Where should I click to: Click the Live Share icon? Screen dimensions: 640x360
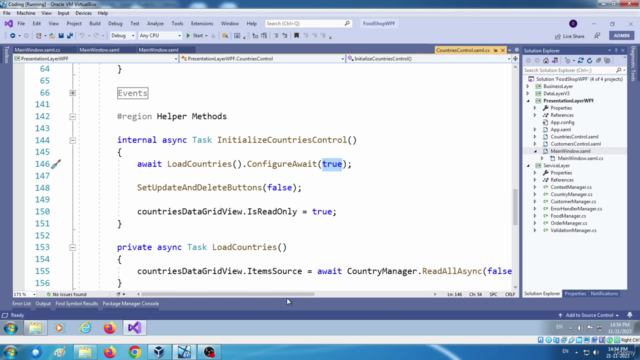pyautogui.click(x=558, y=36)
